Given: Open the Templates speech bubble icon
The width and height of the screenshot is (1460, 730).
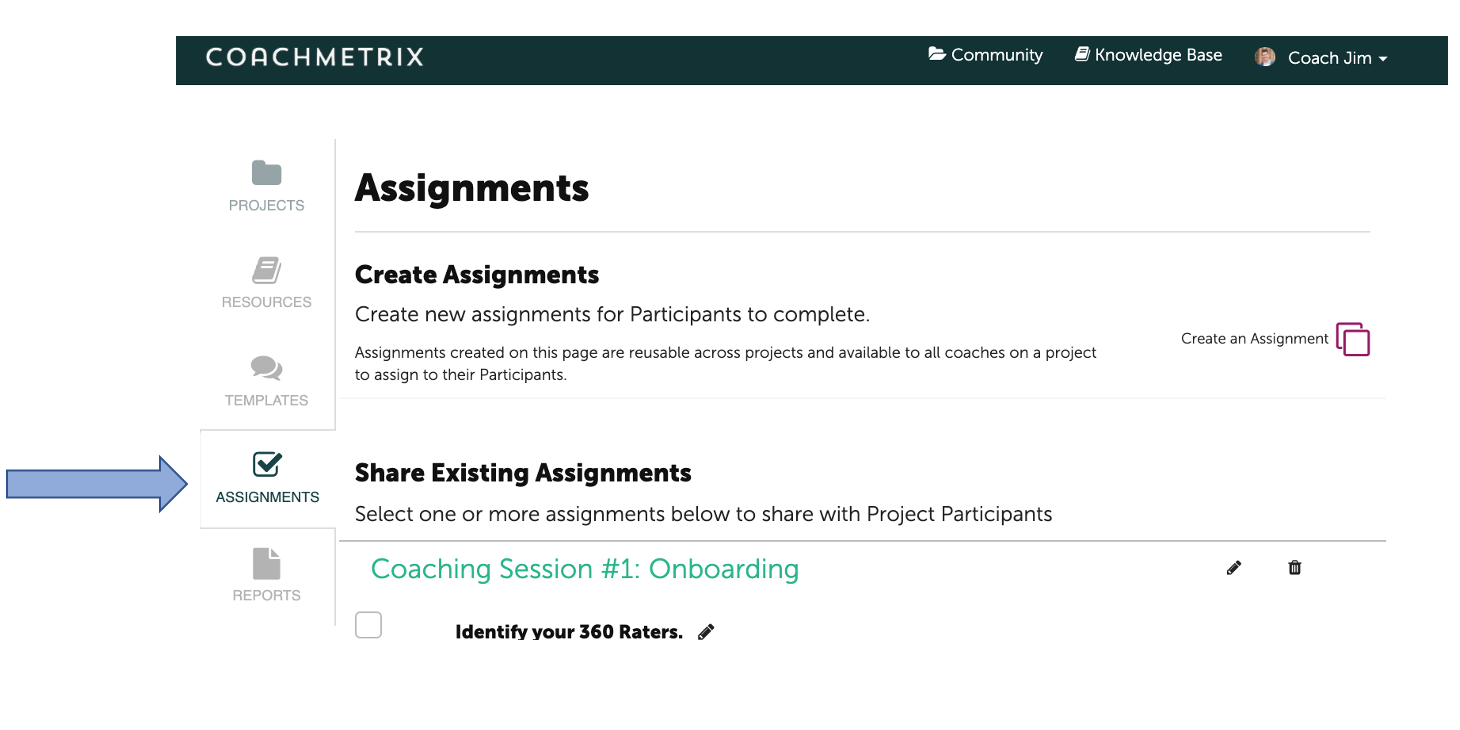Looking at the screenshot, I should point(266,368).
